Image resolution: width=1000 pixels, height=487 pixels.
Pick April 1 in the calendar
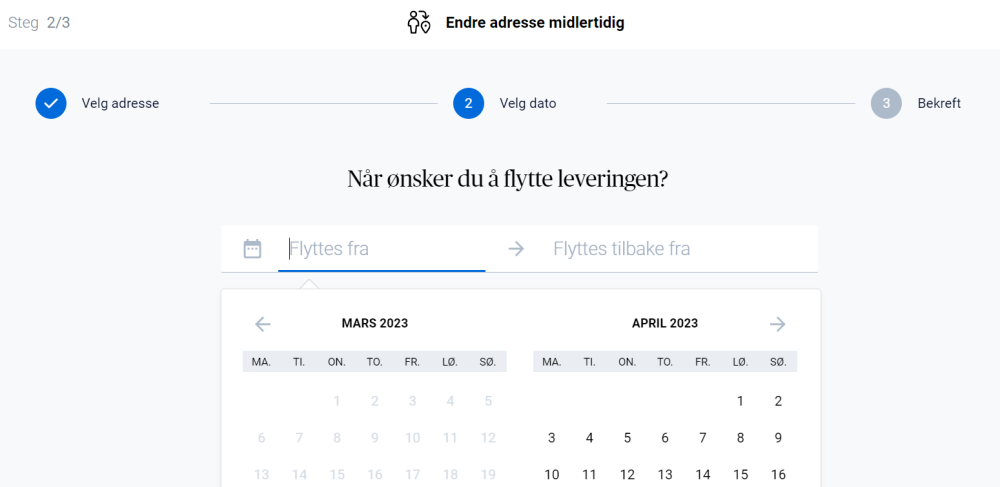740,401
